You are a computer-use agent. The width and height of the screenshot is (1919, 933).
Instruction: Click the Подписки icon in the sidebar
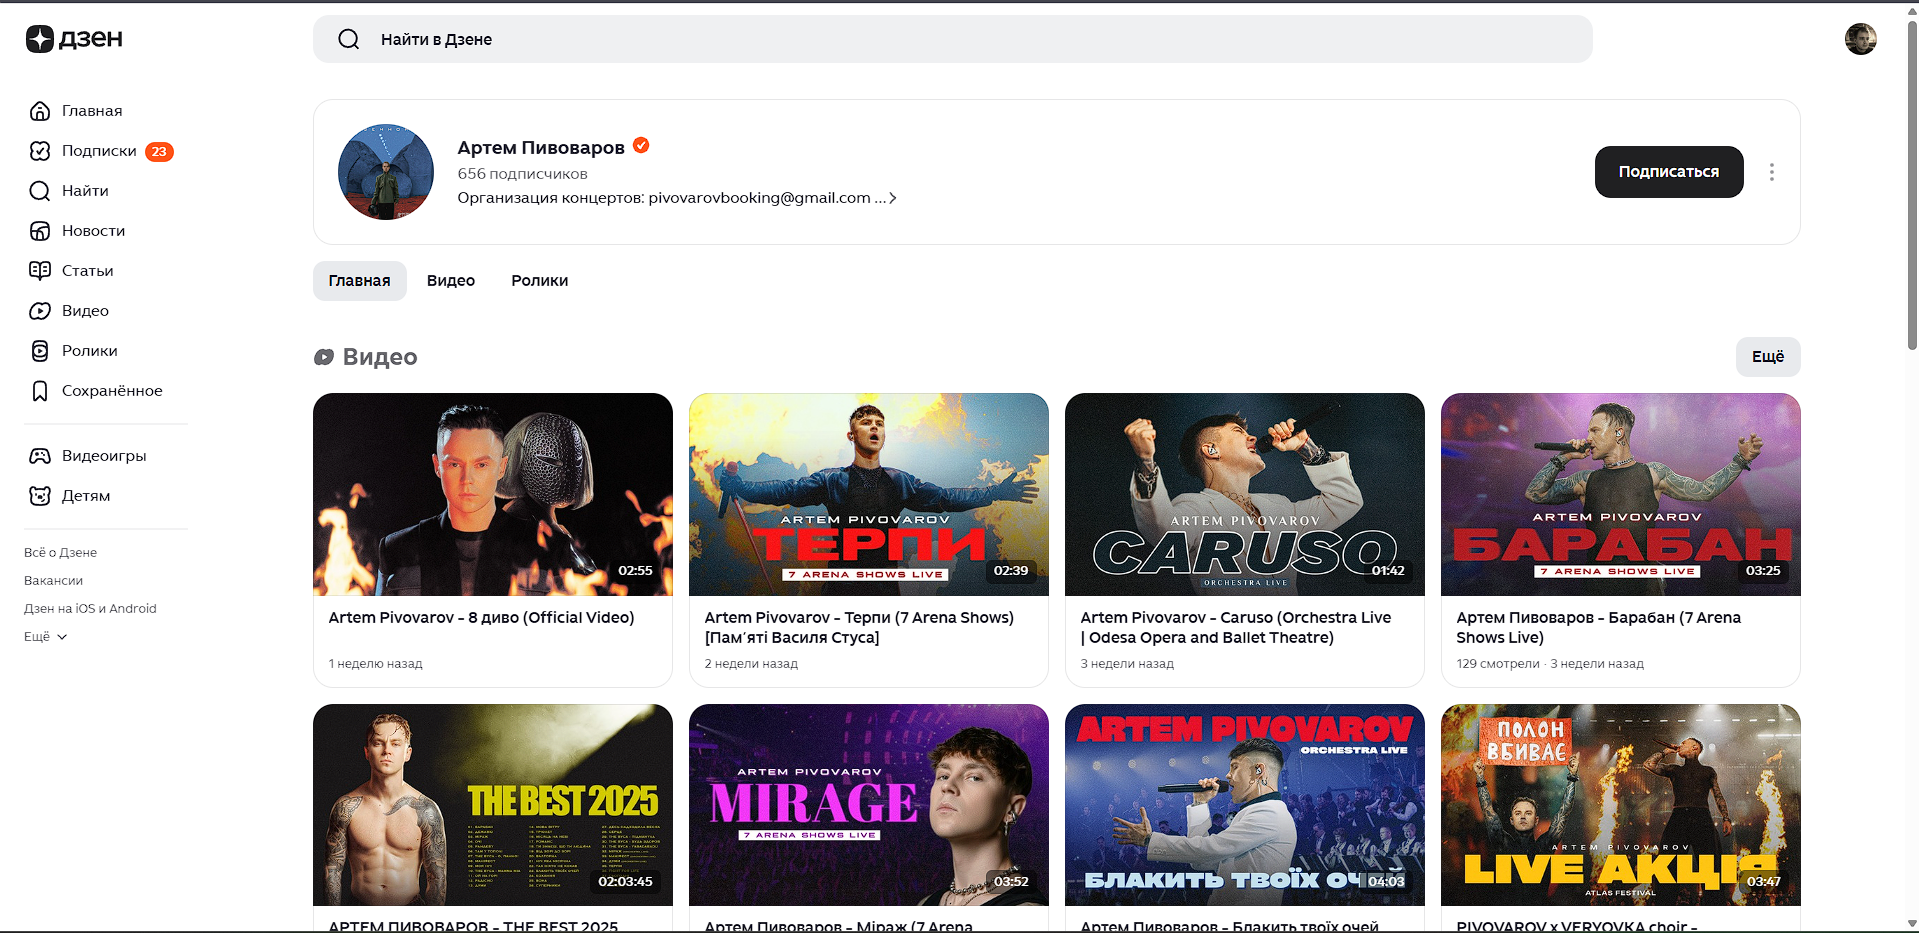tap(40, 151)
